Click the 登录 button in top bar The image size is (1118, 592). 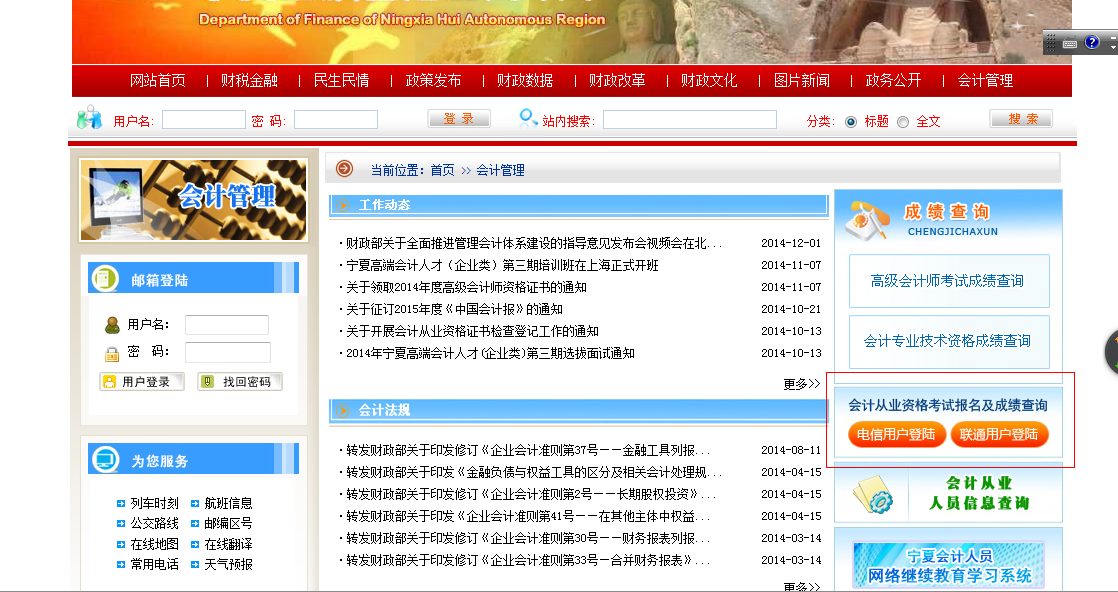pyautogui.click(x=459, y=118)
